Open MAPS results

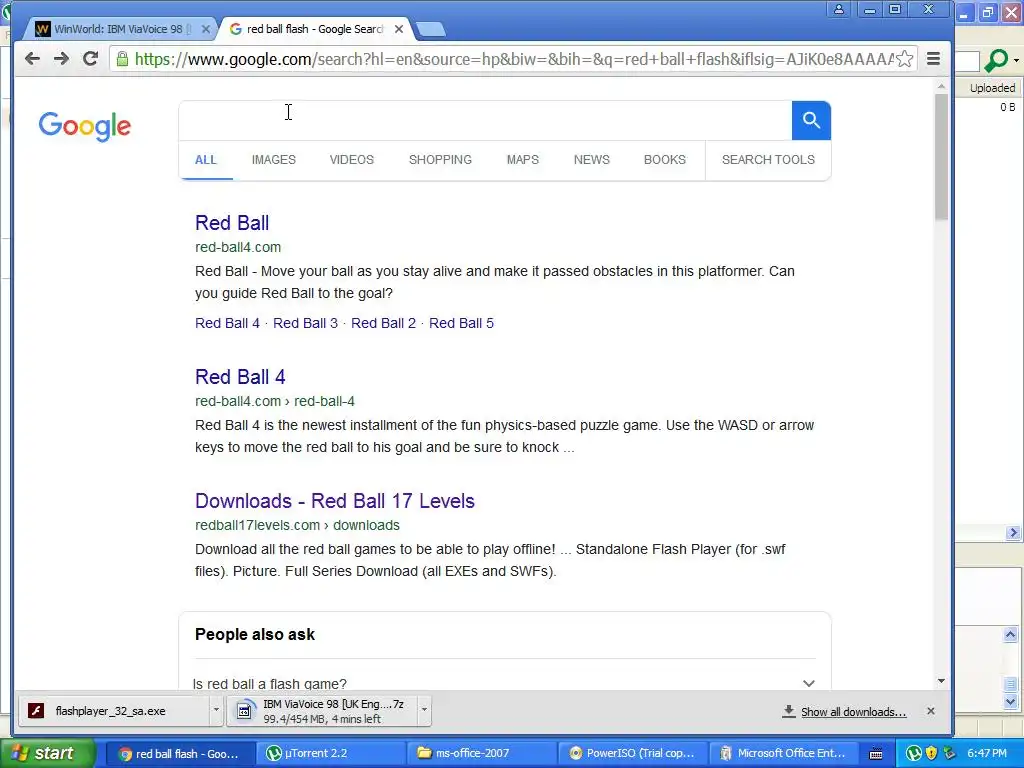(522, 159)
